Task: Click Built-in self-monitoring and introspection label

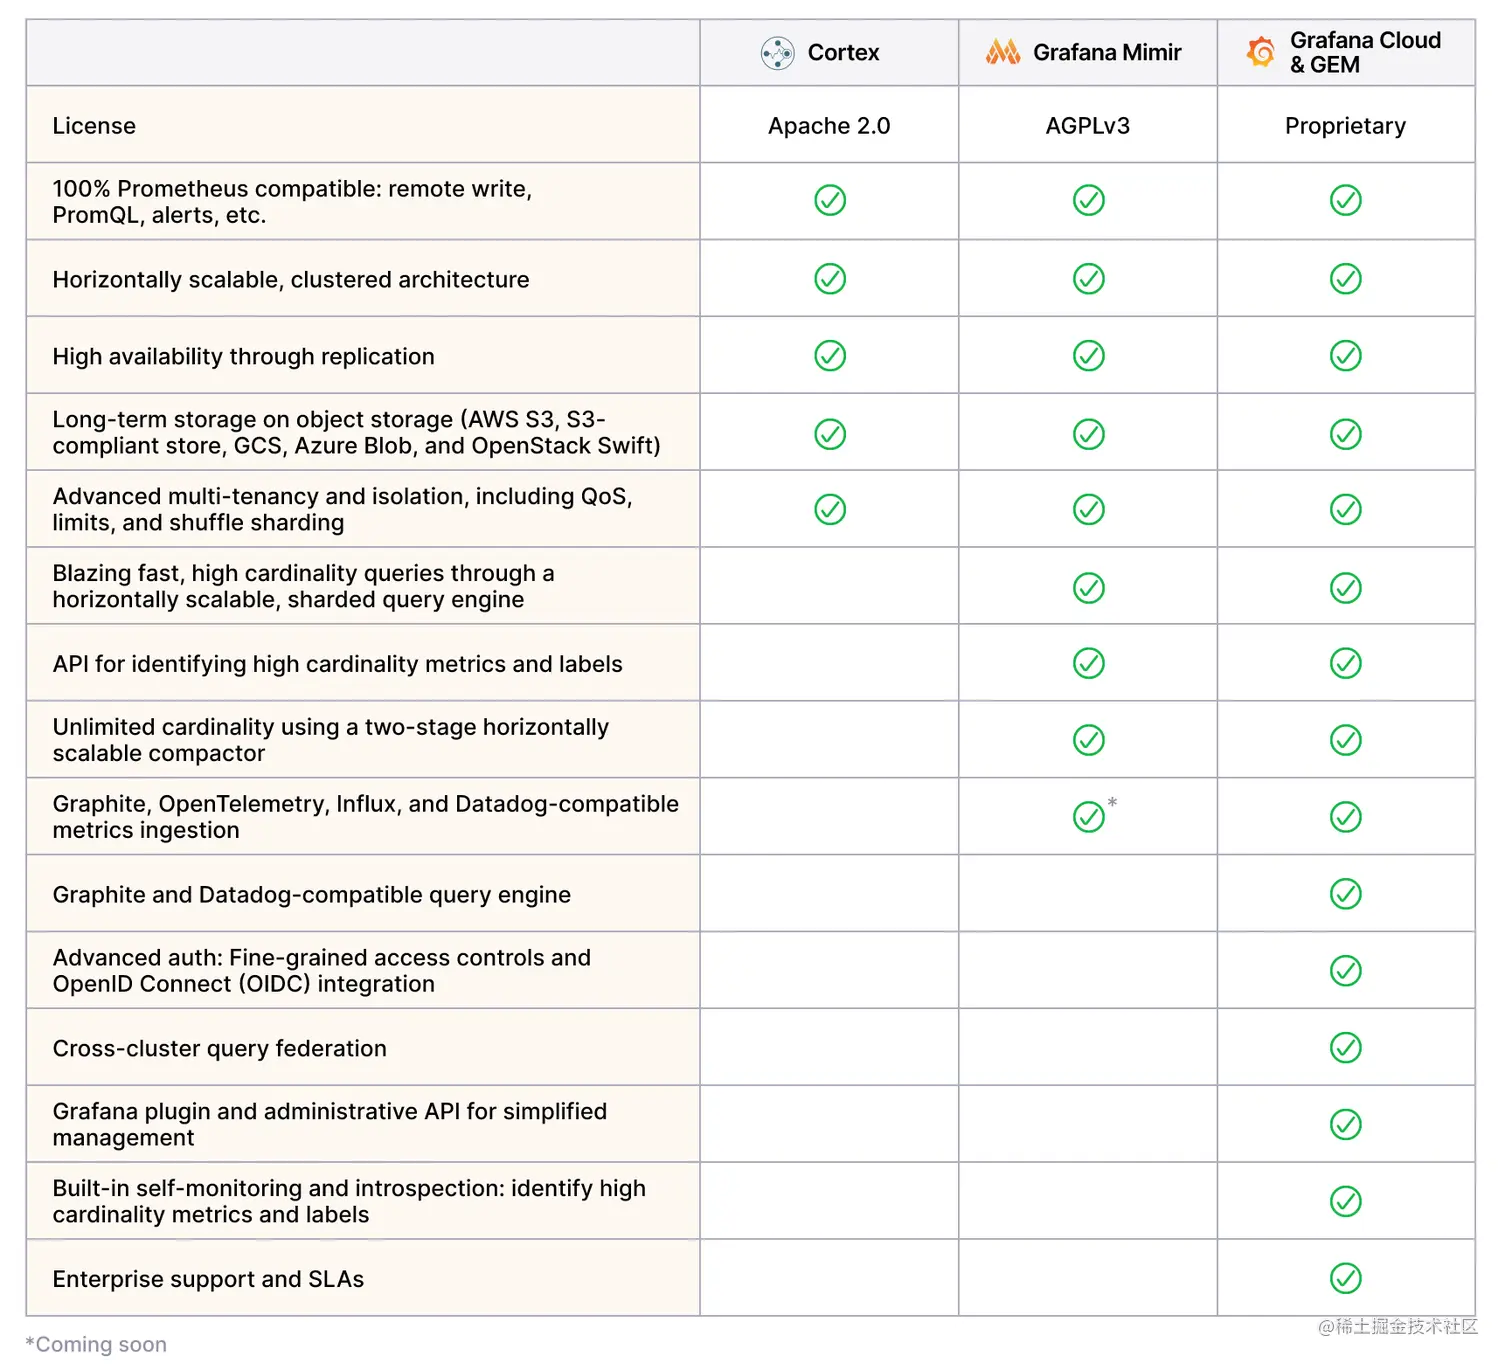Action: 349,1201
